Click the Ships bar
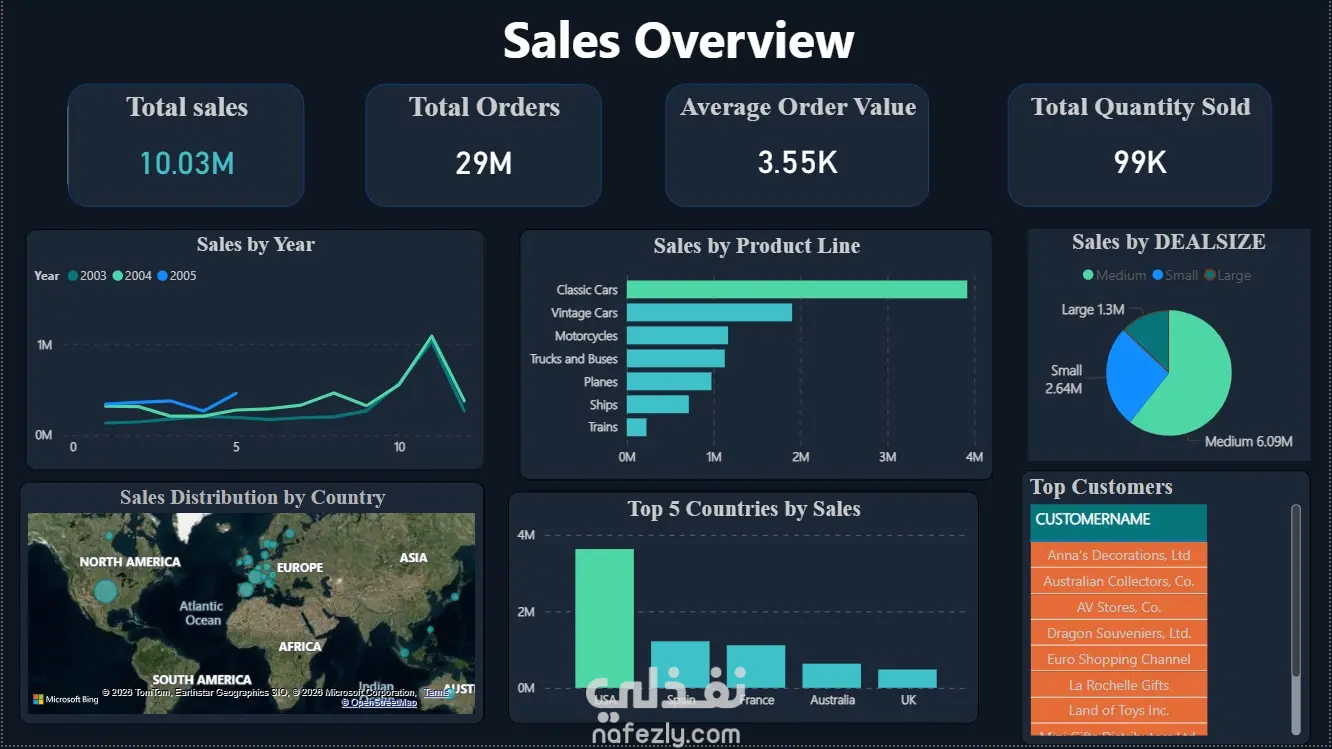The height and width of the screenshot is (749, 1332). point(658,404)
